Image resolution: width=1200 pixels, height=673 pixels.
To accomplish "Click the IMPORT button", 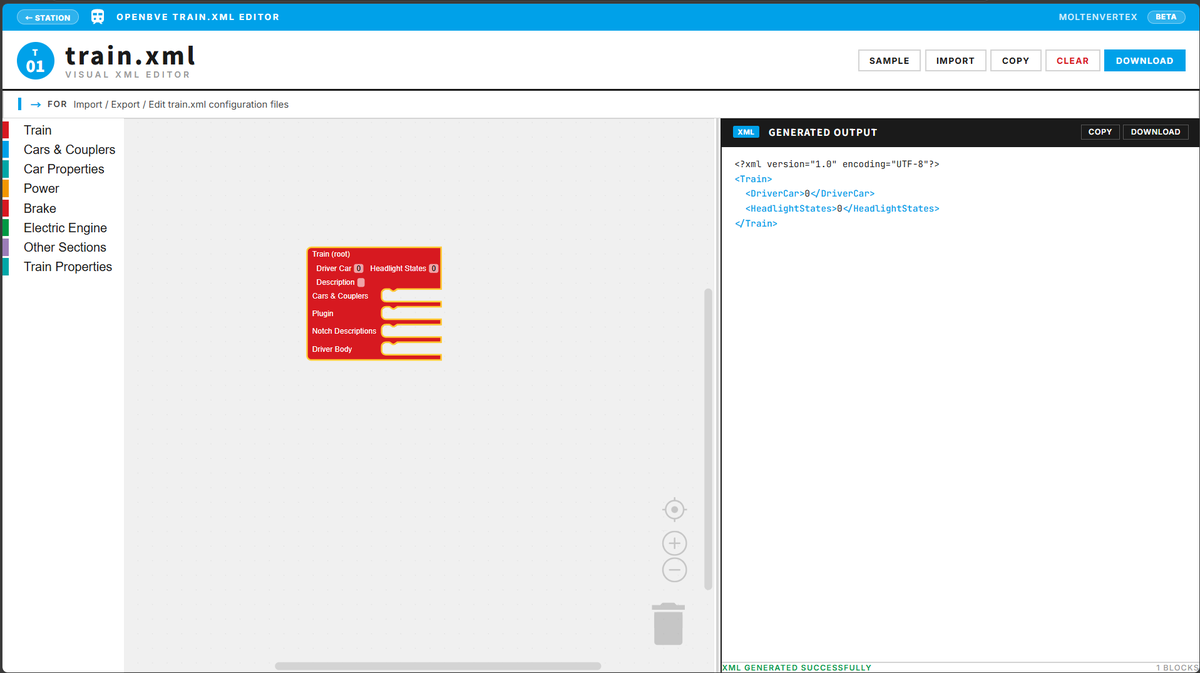I will [955, 60].
